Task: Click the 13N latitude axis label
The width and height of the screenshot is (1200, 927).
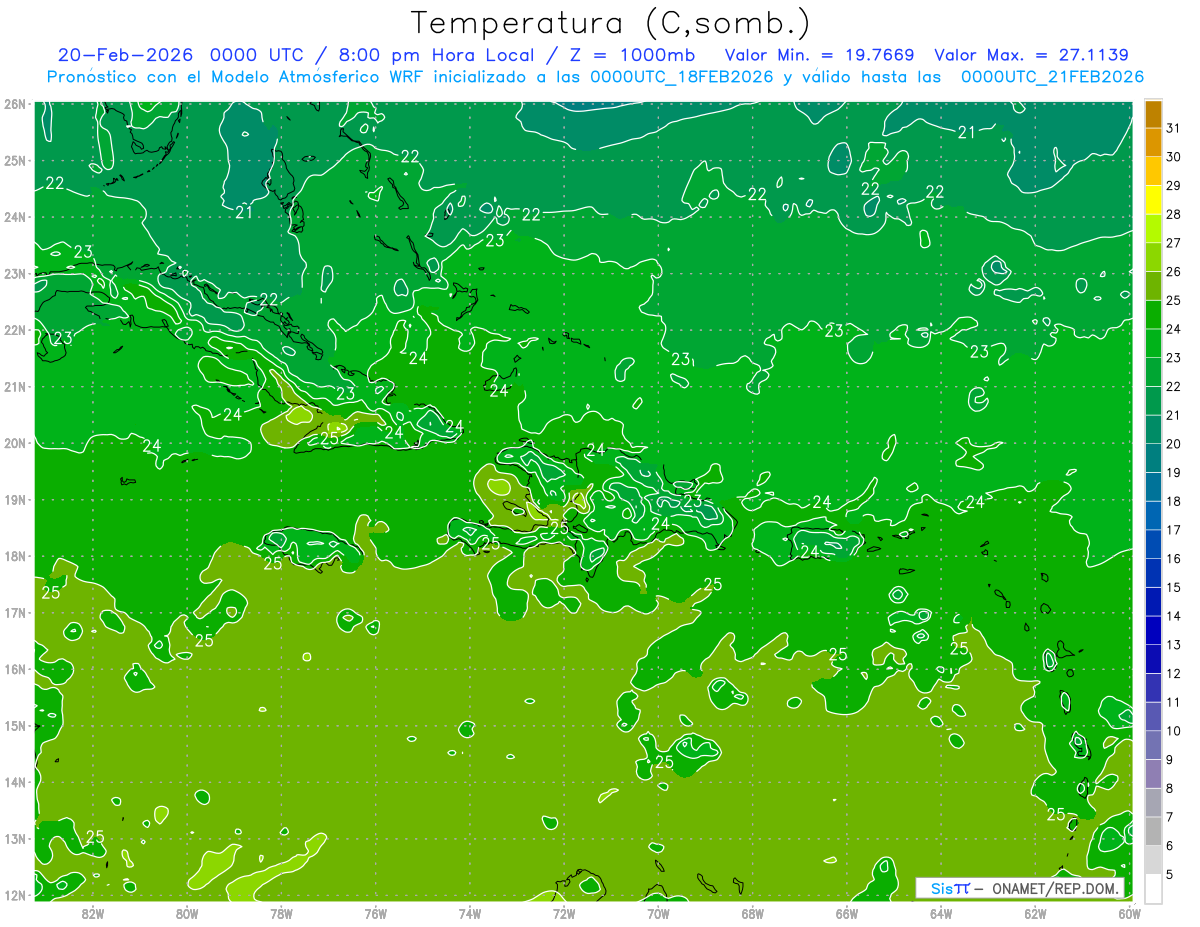Action: (15, 838)
